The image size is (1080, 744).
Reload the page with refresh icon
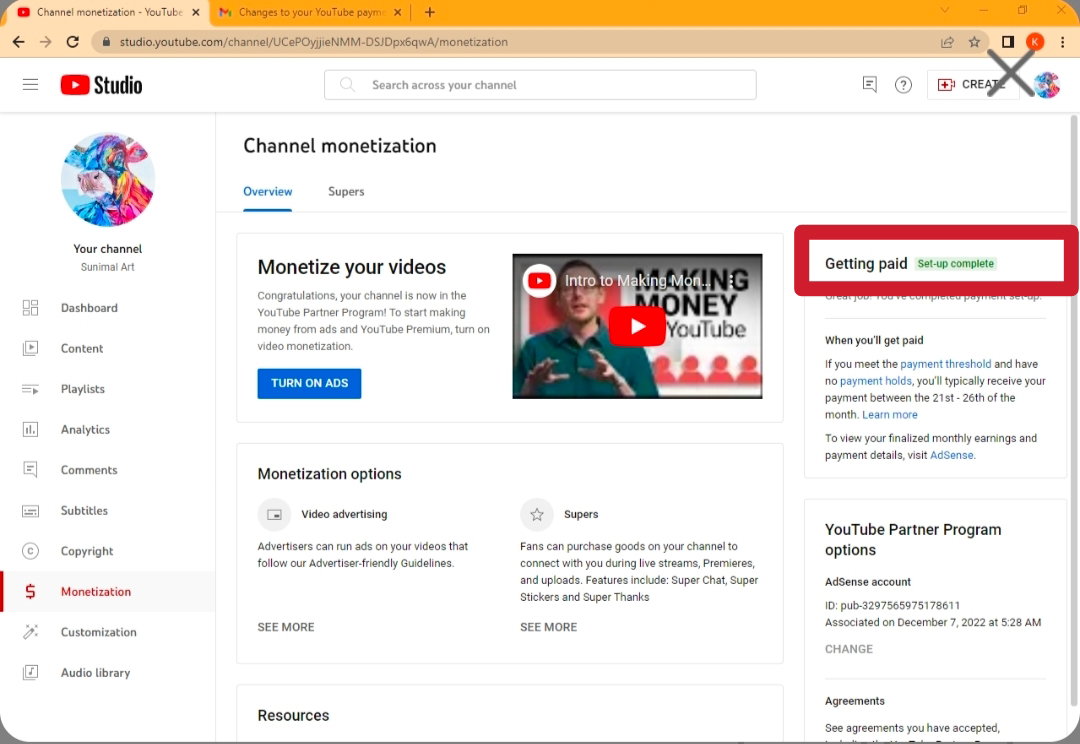click(72, 42)
